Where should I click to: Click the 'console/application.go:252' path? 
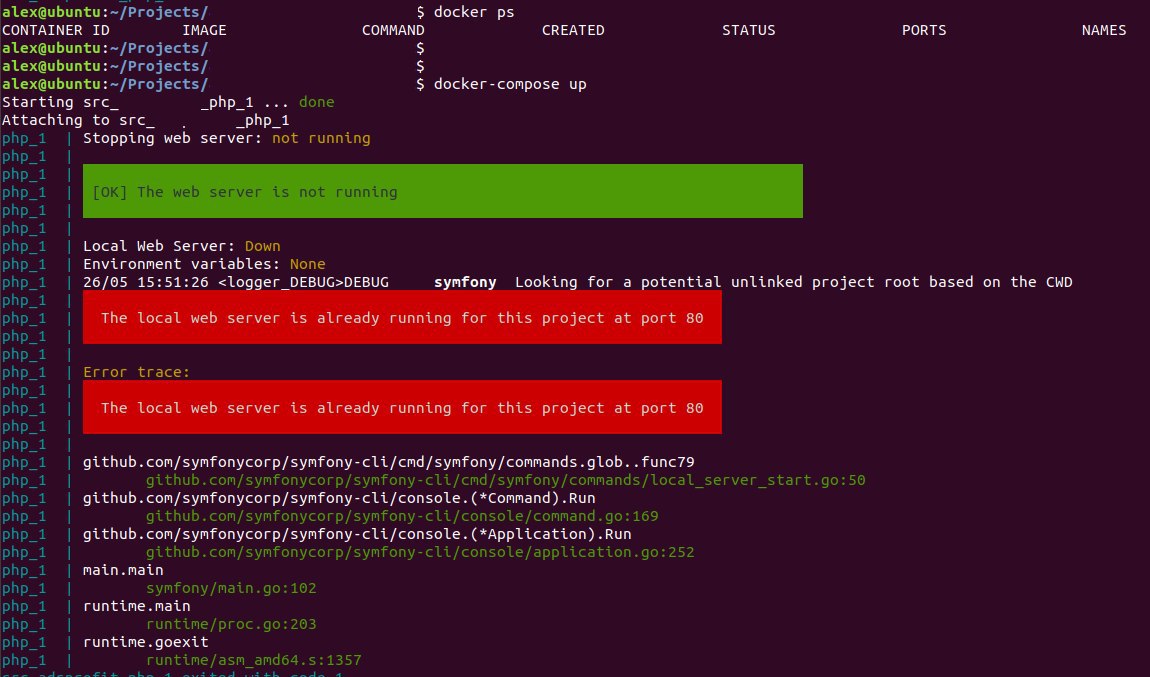click(420, 552)
